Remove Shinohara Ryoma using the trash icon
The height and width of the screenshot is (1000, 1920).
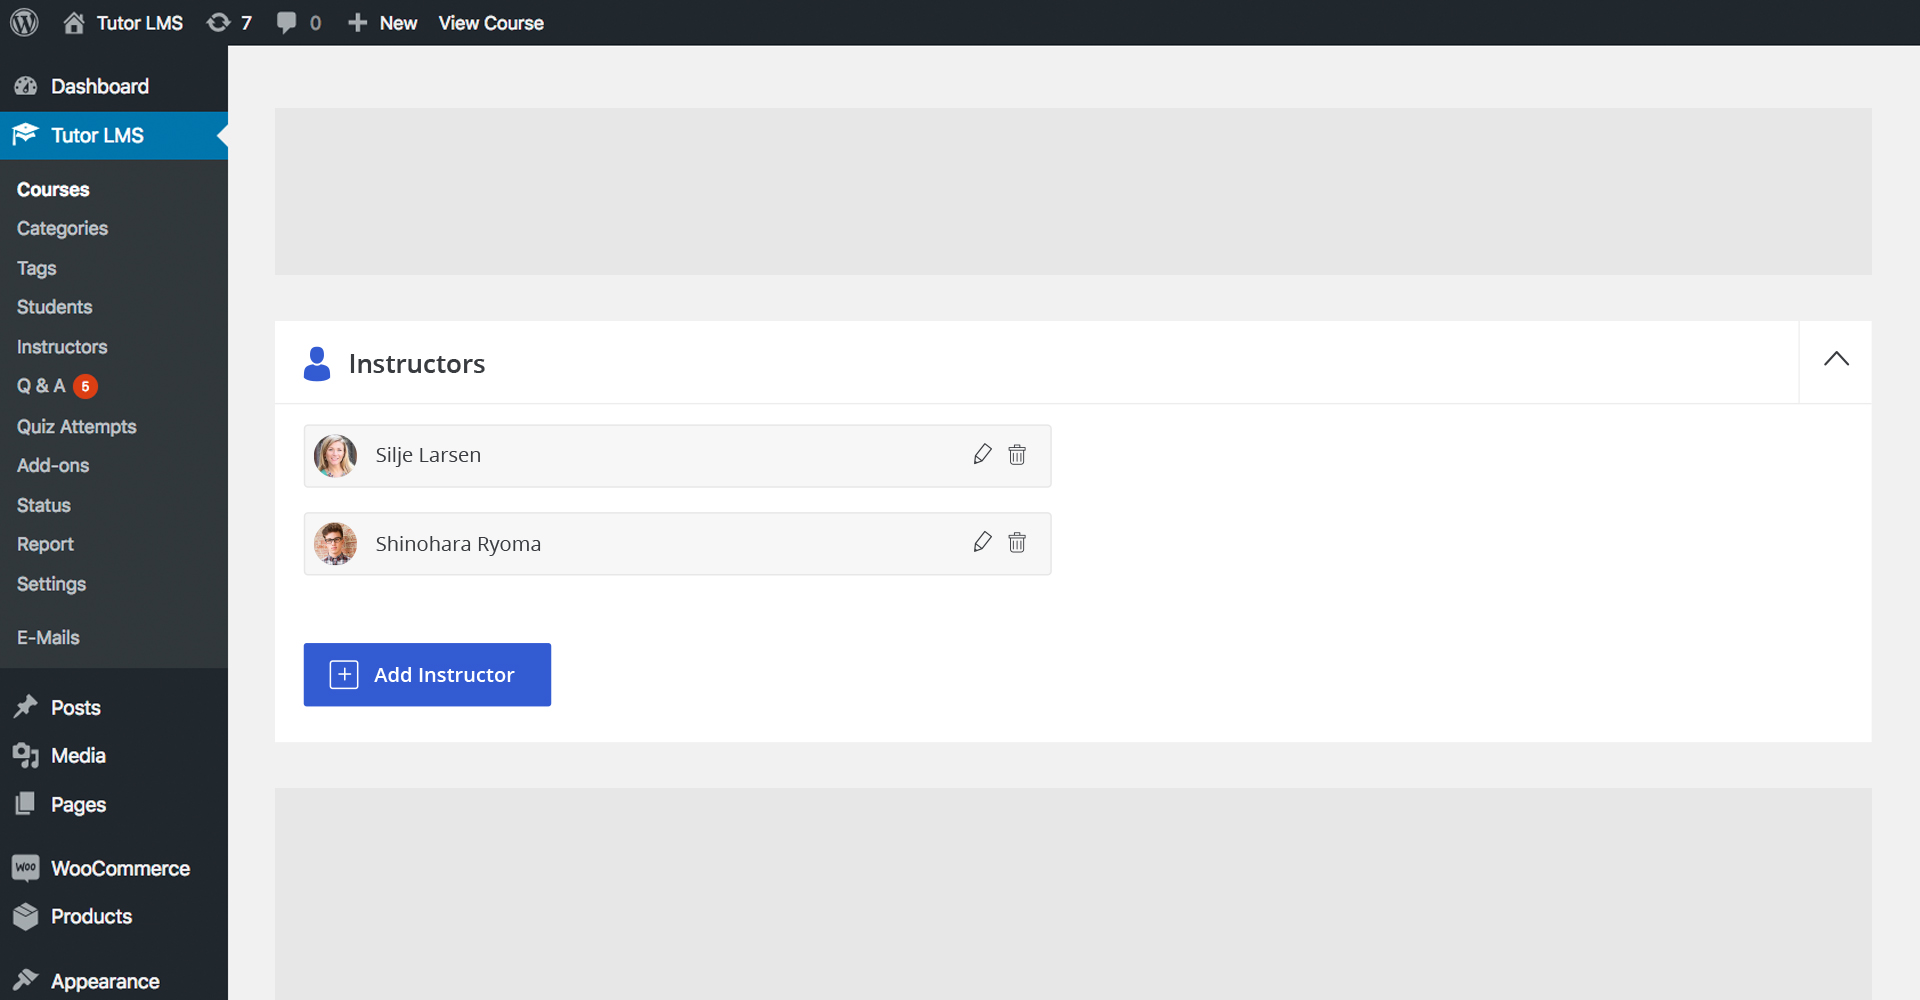(1017, 543)
